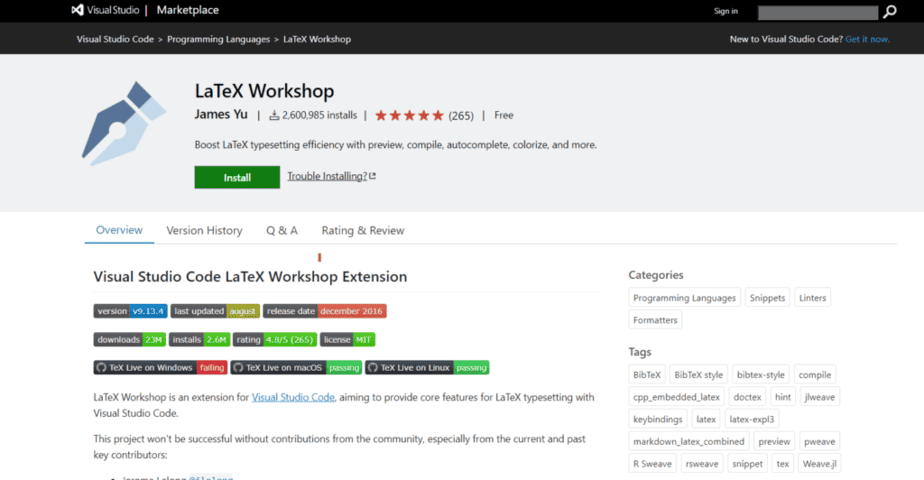Click the downloads 23M badge
924x480 pixels.
pos(129,340)
